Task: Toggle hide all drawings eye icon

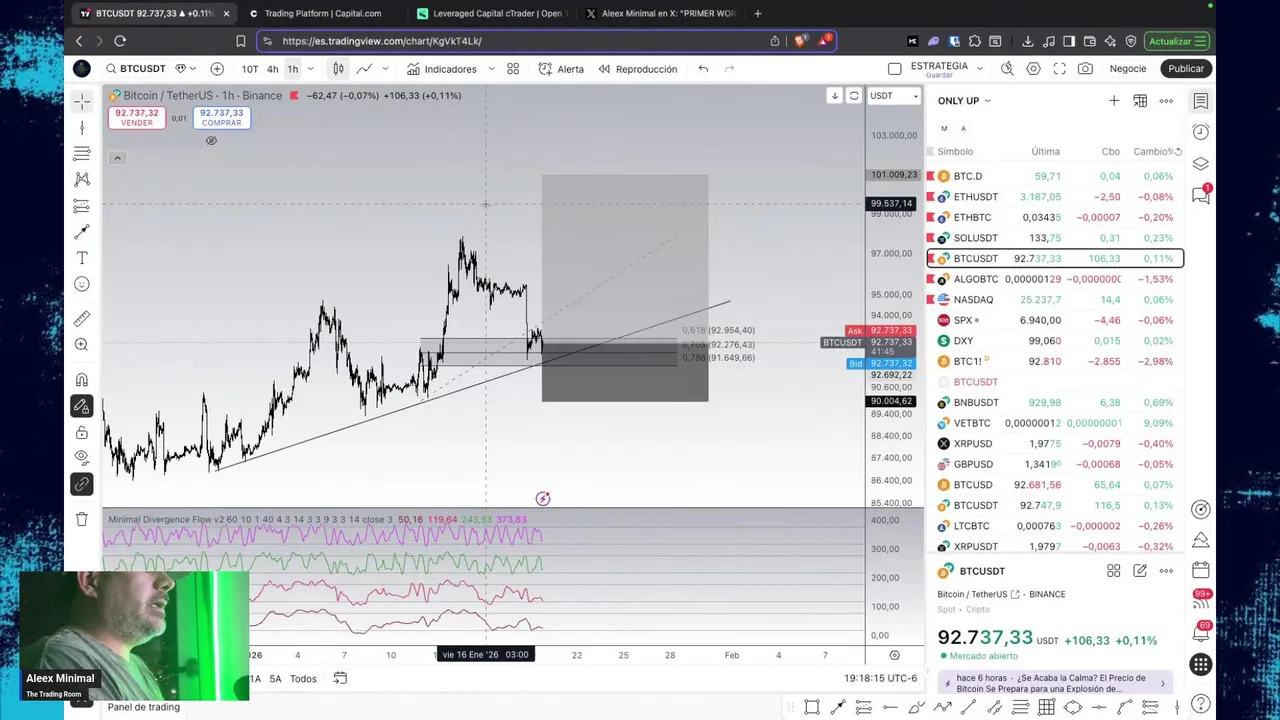Action: [x=82, y=458]
